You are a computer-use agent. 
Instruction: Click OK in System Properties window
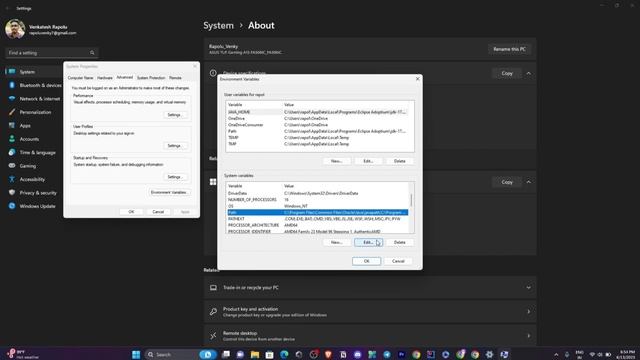point(131,212)
